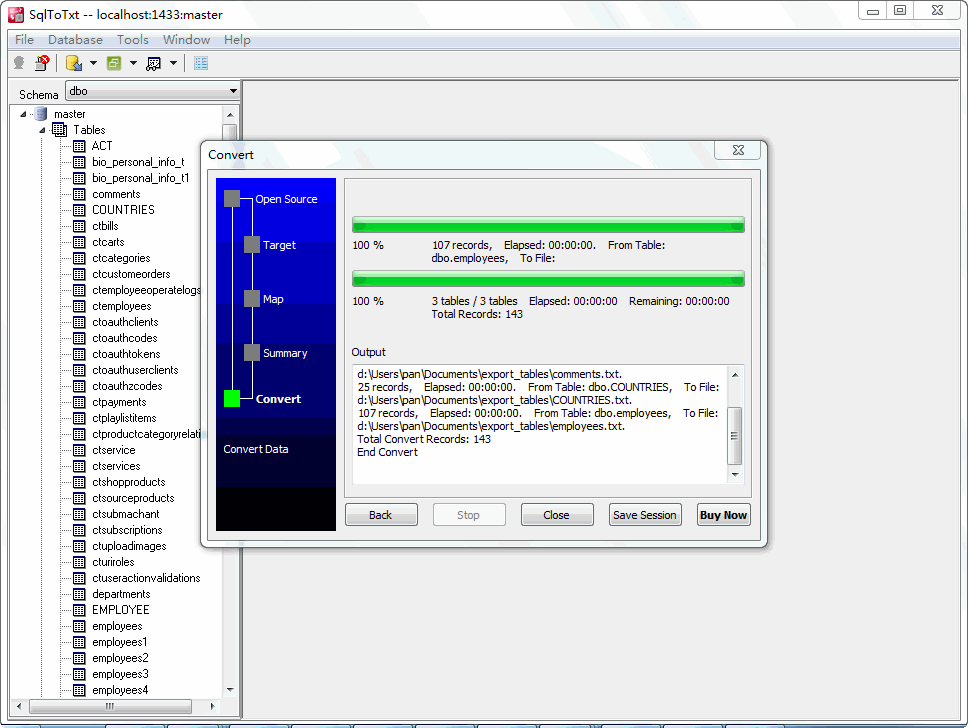Click the Stop button in Convert dialog
The image size is (968, 728).
(469, 515)
